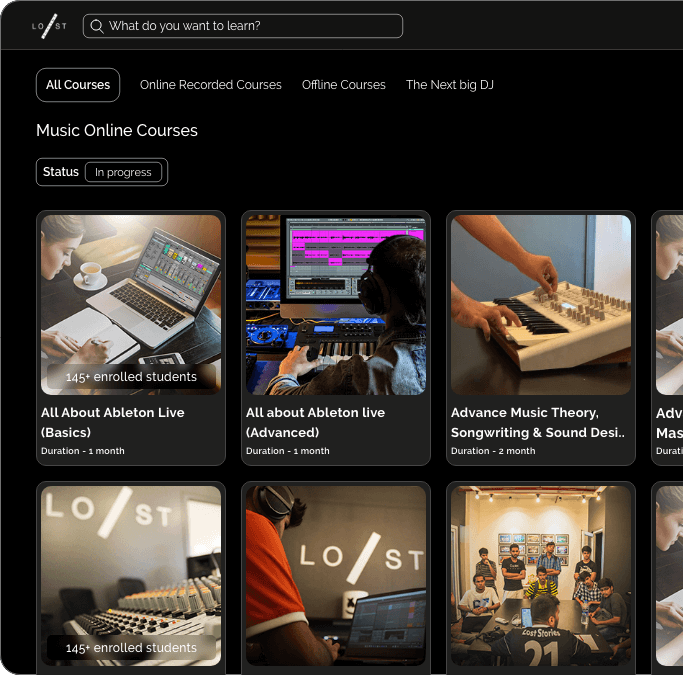Image resolution: width=683 pixels, height=675 pixels.
Task: Open the mixing console course thumbnail
Action: pyautogui.click(x=131, y=576)
